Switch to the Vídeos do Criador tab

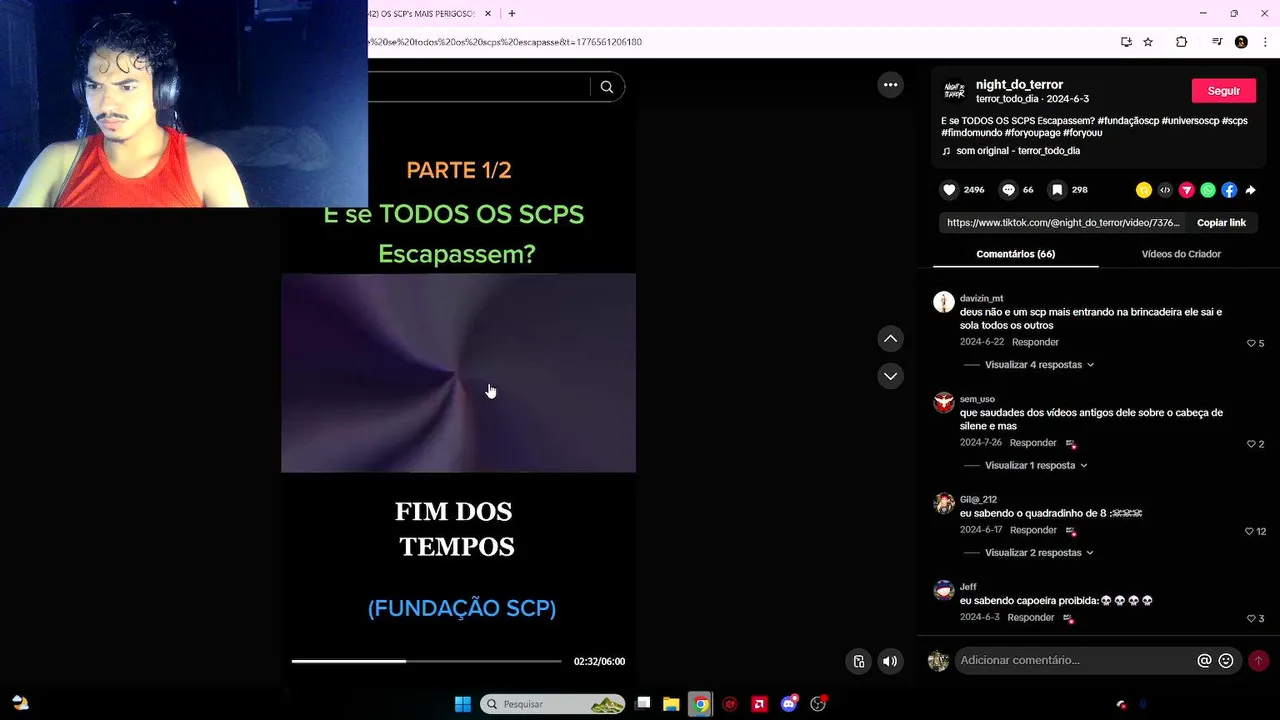pyautogui.click(x=1181, y=254)
